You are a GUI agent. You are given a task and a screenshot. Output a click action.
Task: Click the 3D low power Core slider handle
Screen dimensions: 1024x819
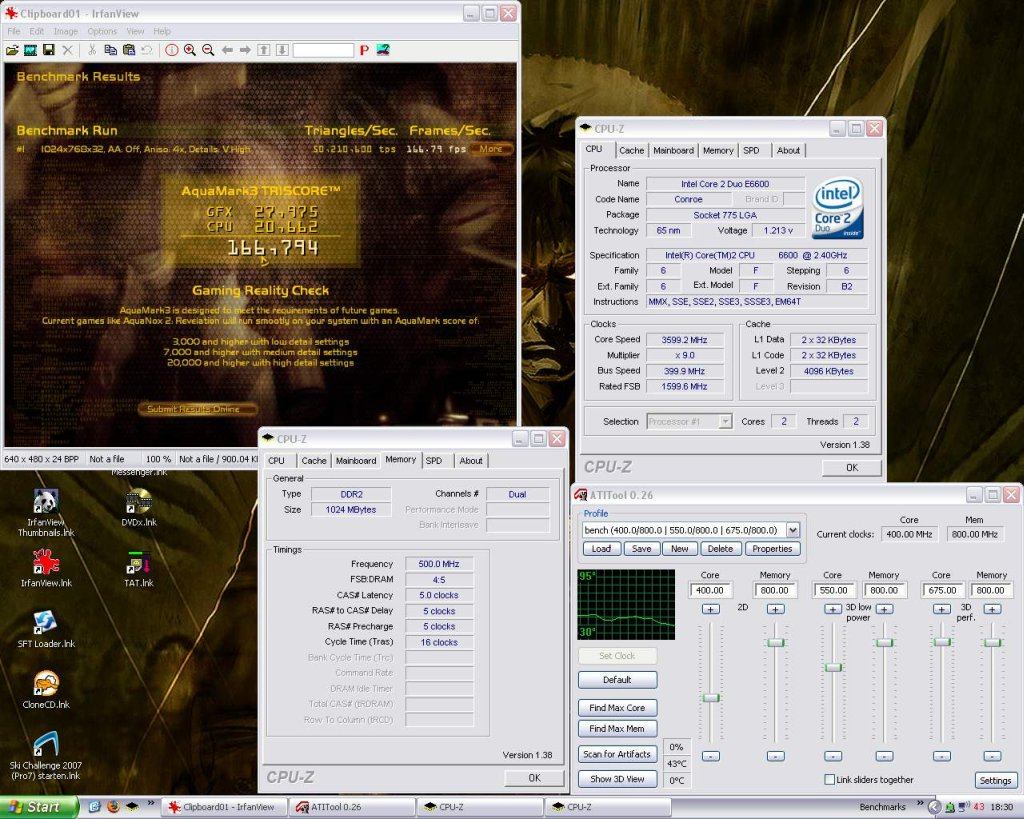tap(833, 667)
